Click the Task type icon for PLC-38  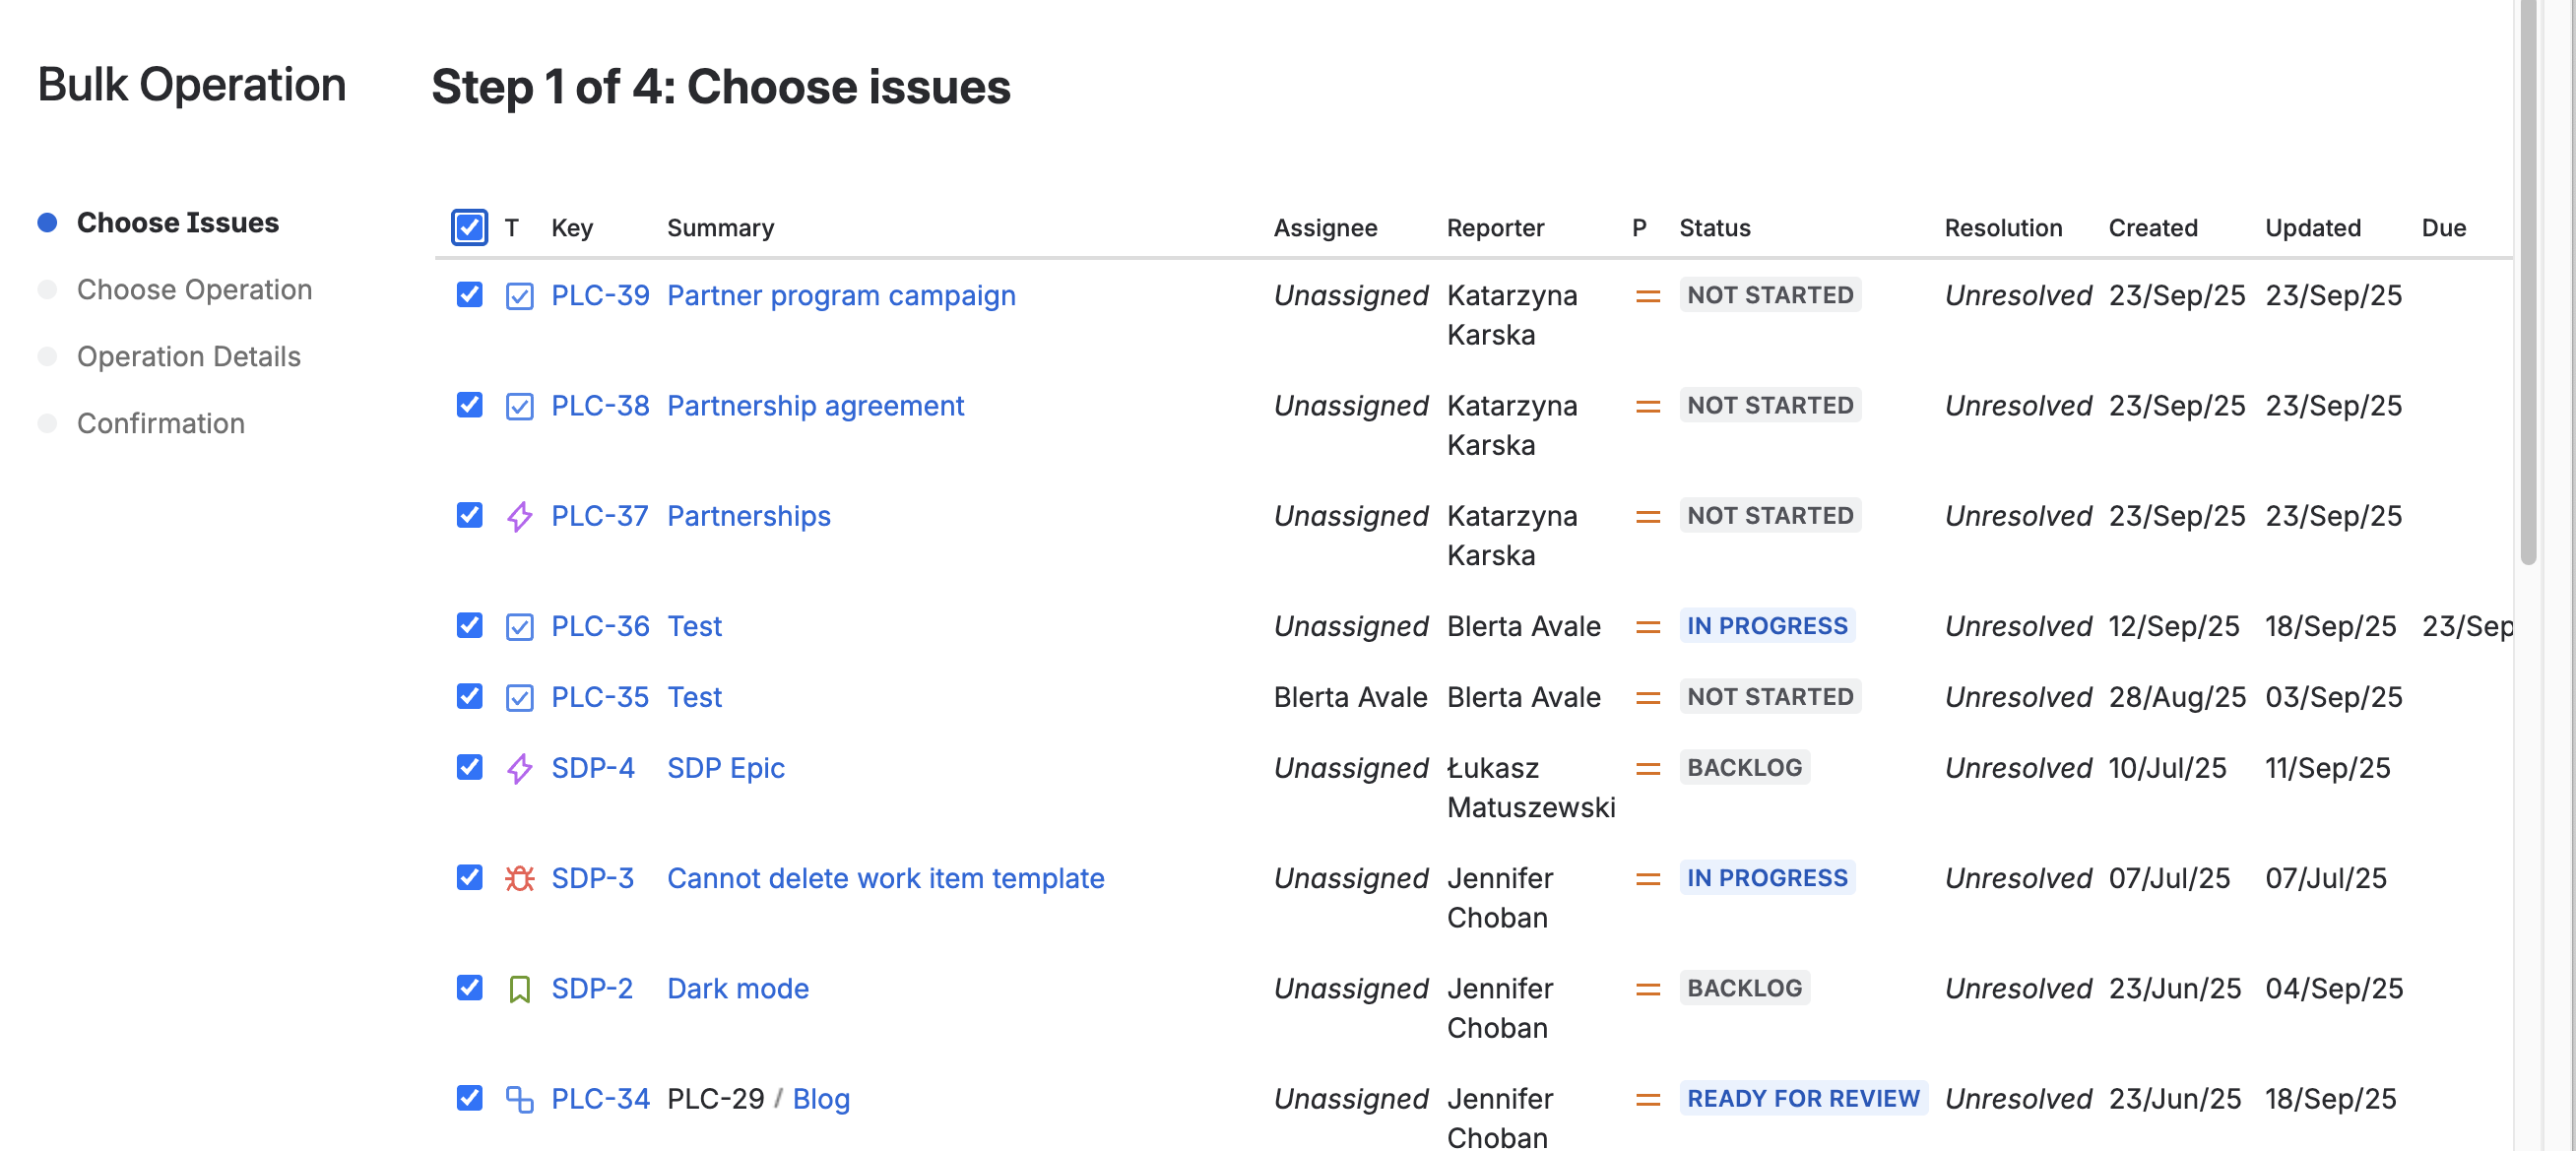(519, 406)
